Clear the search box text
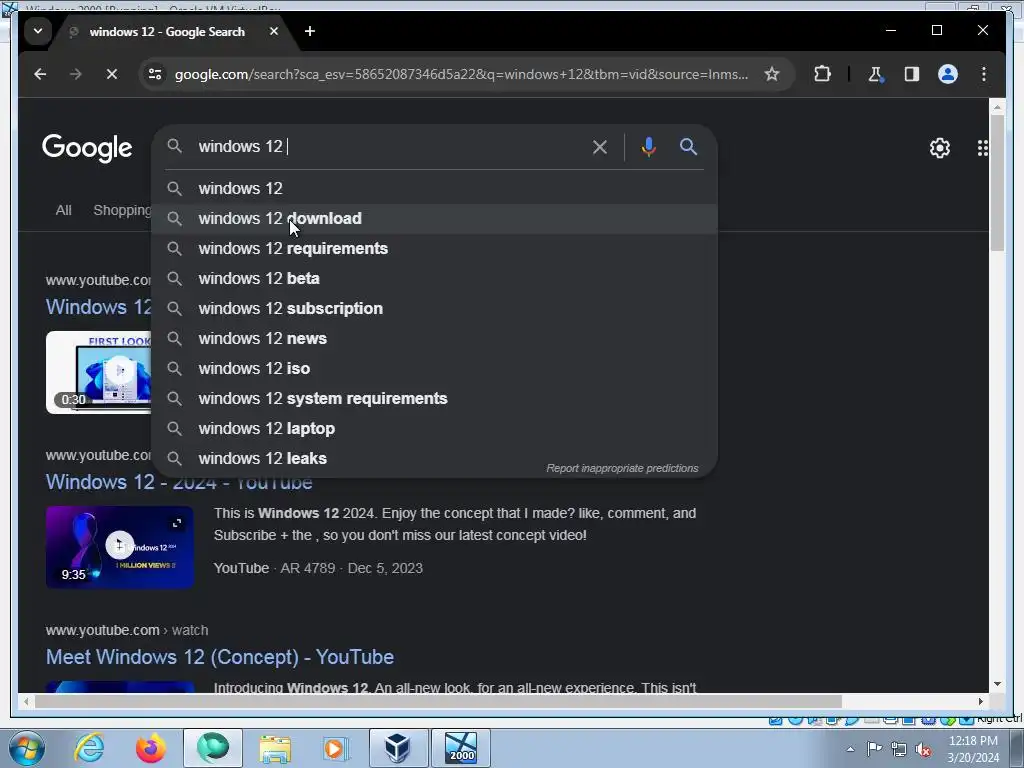Image resolution: width=1024 pixels, height=768 pixels. pos(600,147)
